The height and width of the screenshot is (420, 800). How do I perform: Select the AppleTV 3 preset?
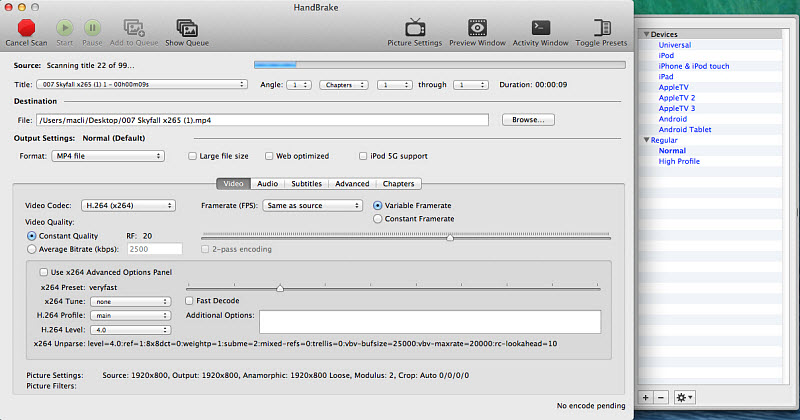(677, 109)
